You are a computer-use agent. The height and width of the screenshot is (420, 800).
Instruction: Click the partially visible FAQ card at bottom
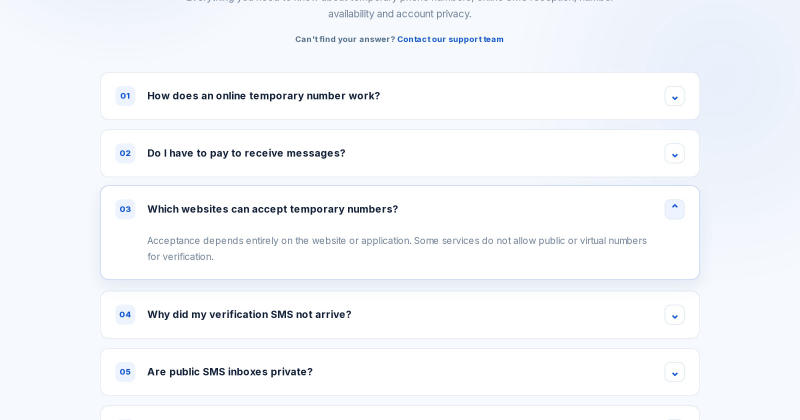(x=400, y=413)
